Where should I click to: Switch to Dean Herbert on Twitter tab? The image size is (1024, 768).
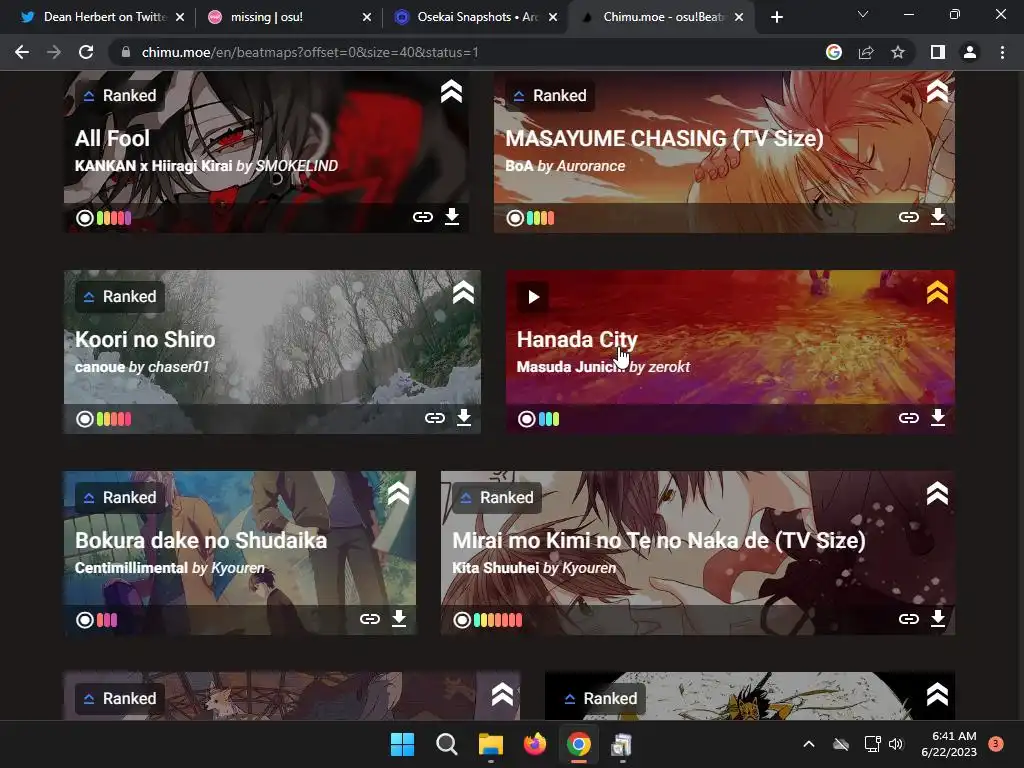coord(104,17)
